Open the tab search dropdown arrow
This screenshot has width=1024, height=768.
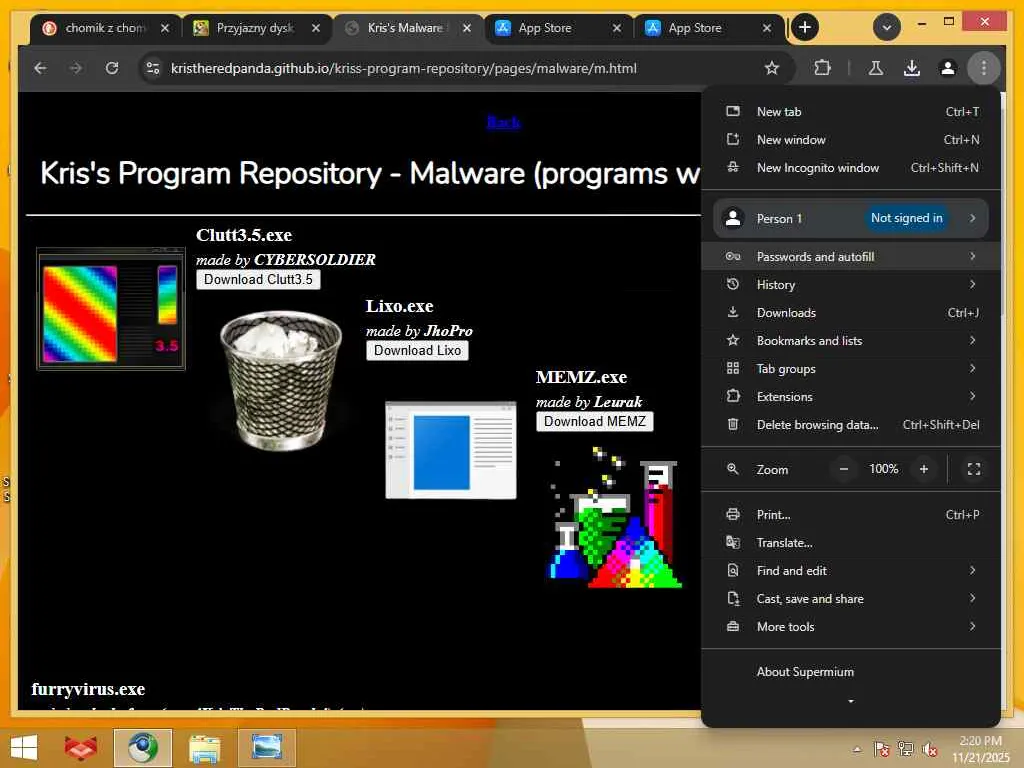887,27
